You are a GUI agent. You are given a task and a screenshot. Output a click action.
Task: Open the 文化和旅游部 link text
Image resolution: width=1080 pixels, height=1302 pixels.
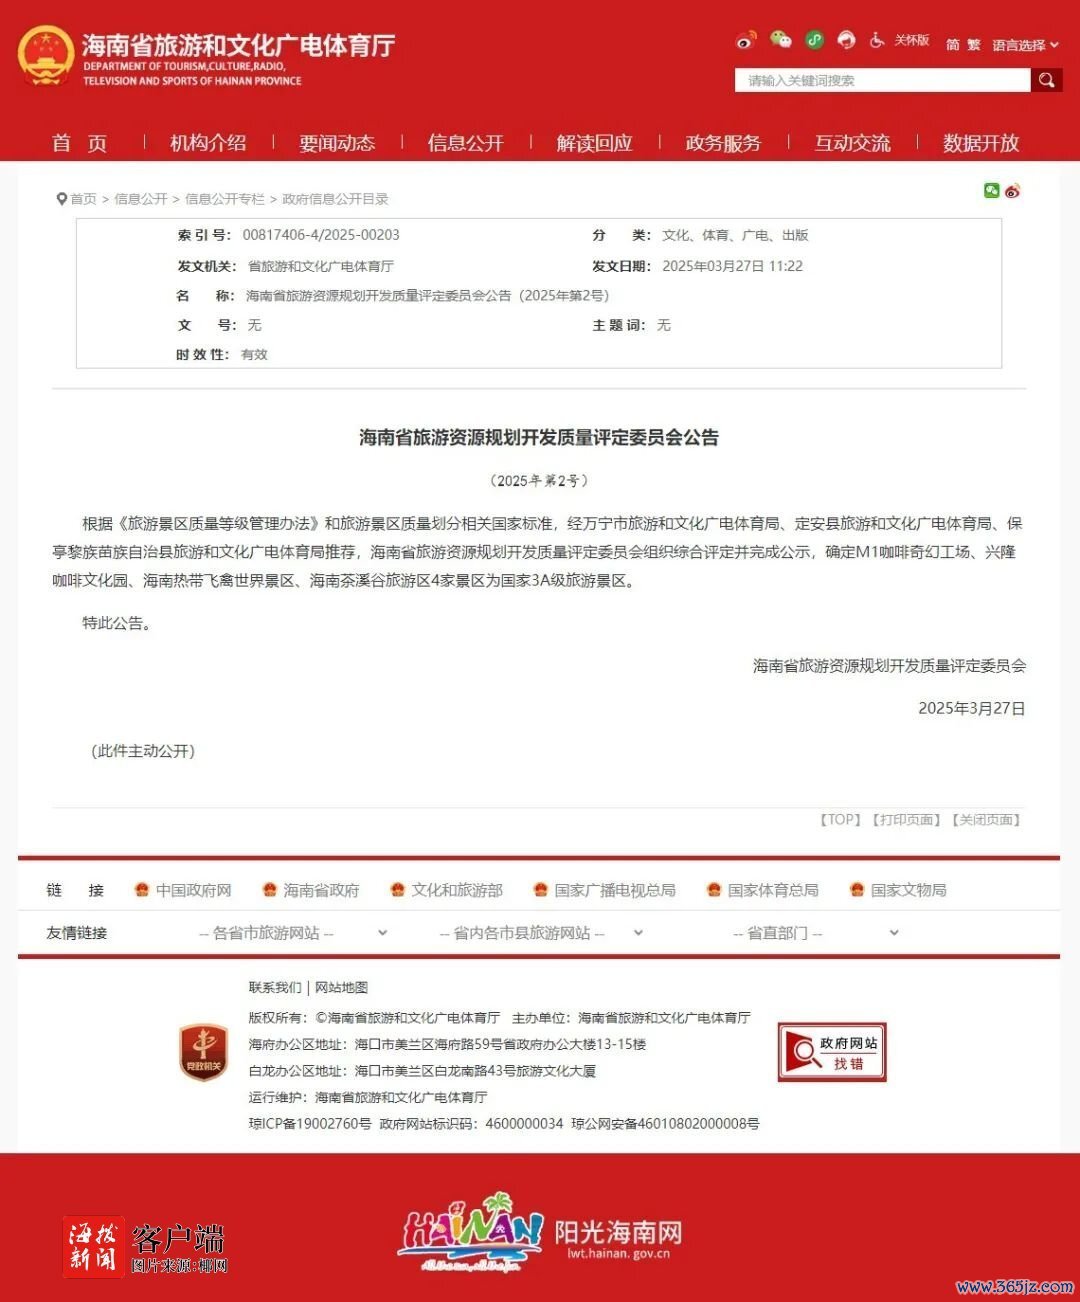[457, 890]
